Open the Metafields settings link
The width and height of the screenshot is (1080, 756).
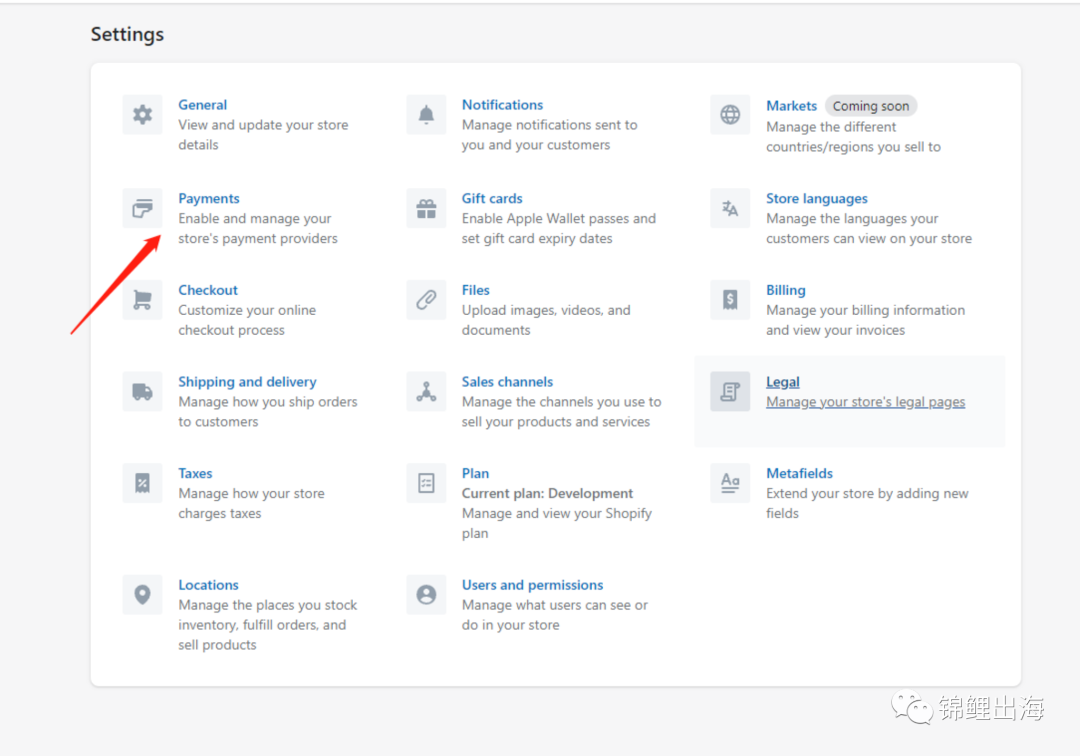coord(799,474)
